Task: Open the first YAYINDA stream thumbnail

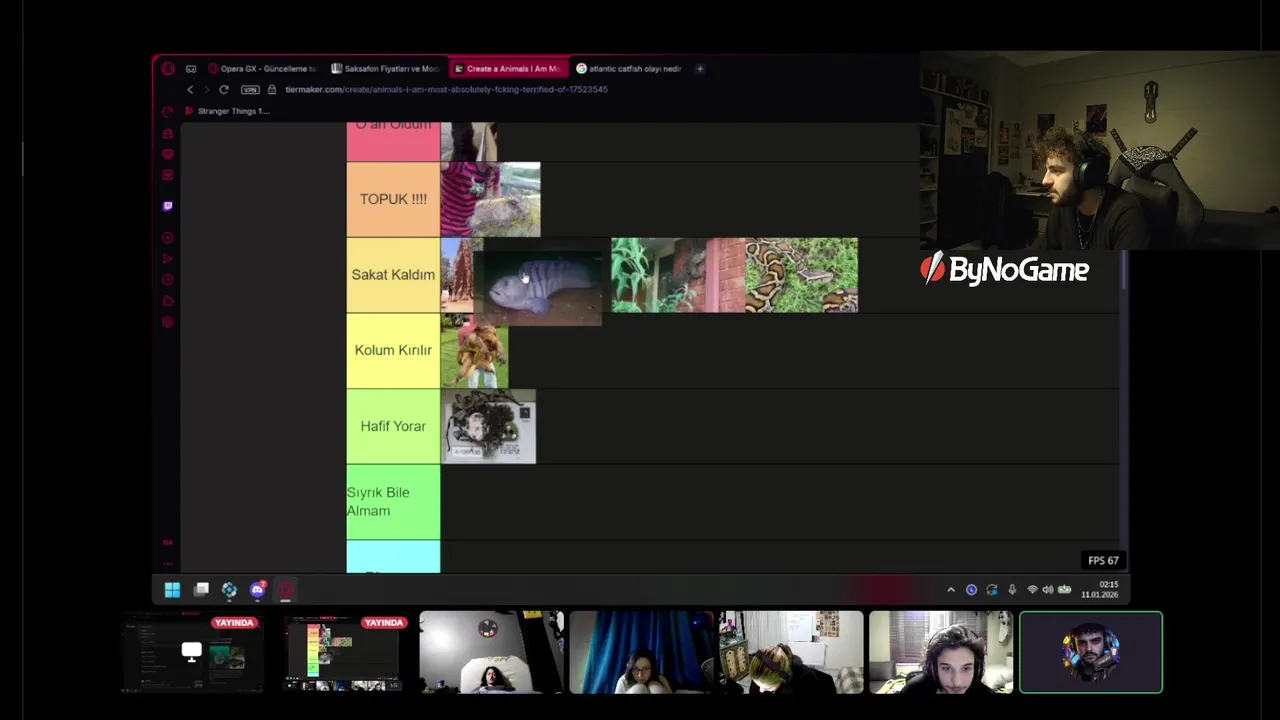Action: pos(192,652)
